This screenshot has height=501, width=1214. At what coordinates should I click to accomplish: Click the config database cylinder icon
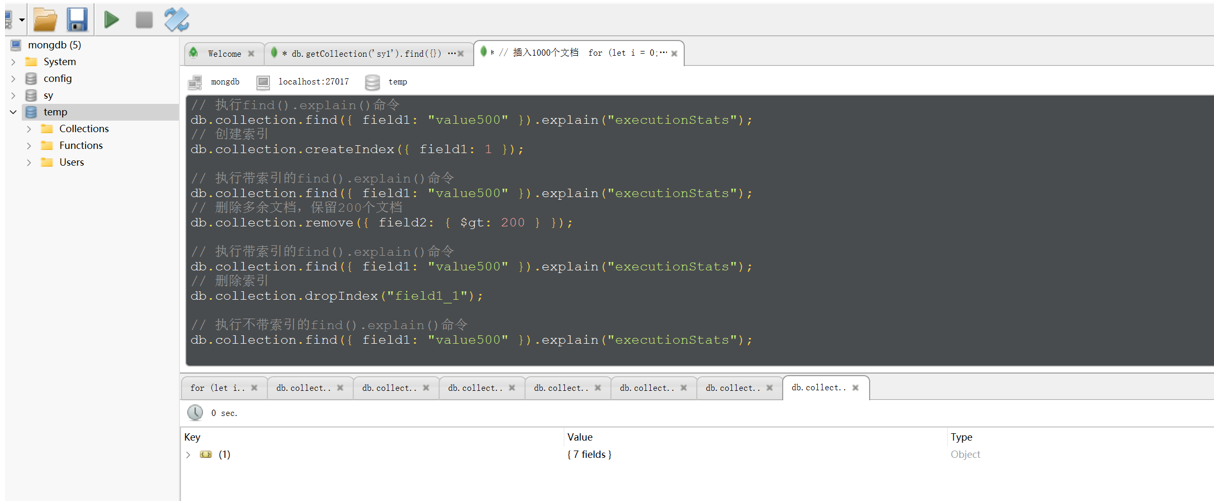point(31,78)
